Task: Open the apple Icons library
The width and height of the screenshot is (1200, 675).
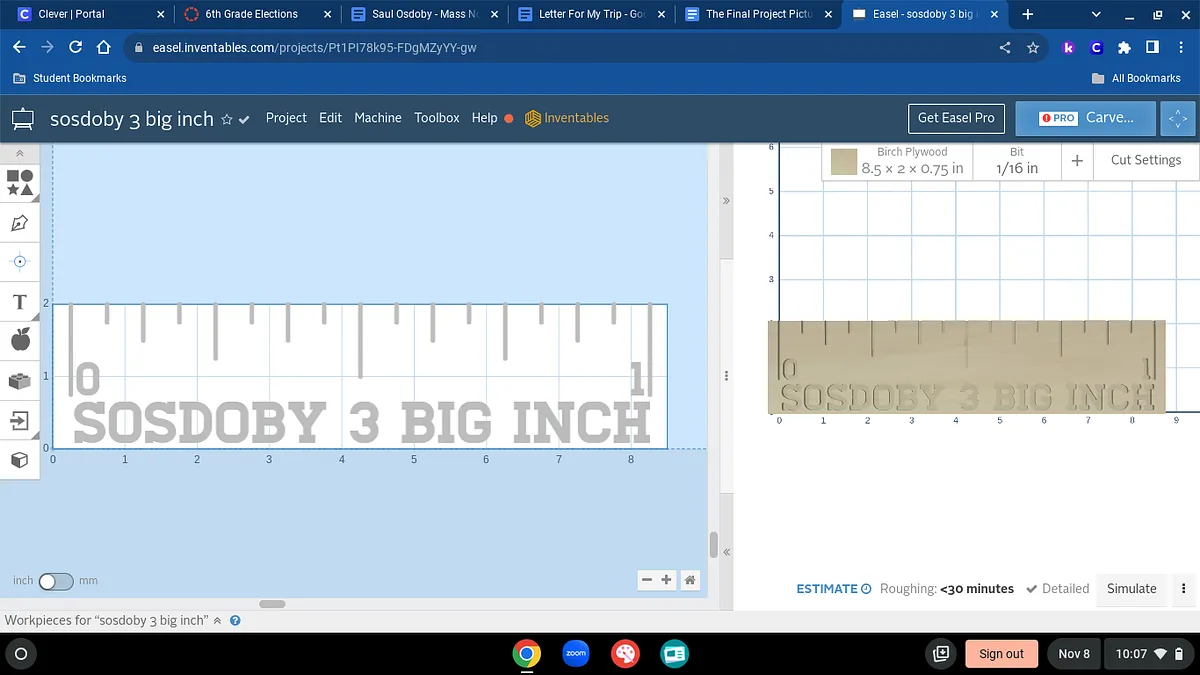Action: click(x=20, y=341)
